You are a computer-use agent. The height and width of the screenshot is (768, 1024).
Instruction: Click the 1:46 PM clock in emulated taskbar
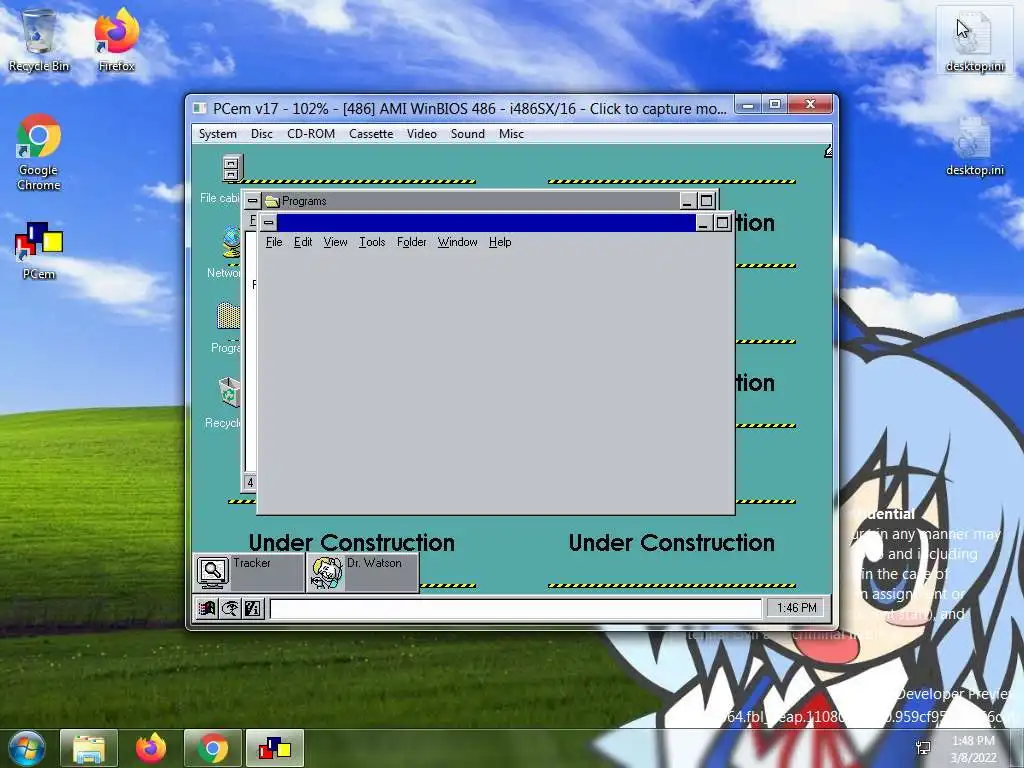796,608
